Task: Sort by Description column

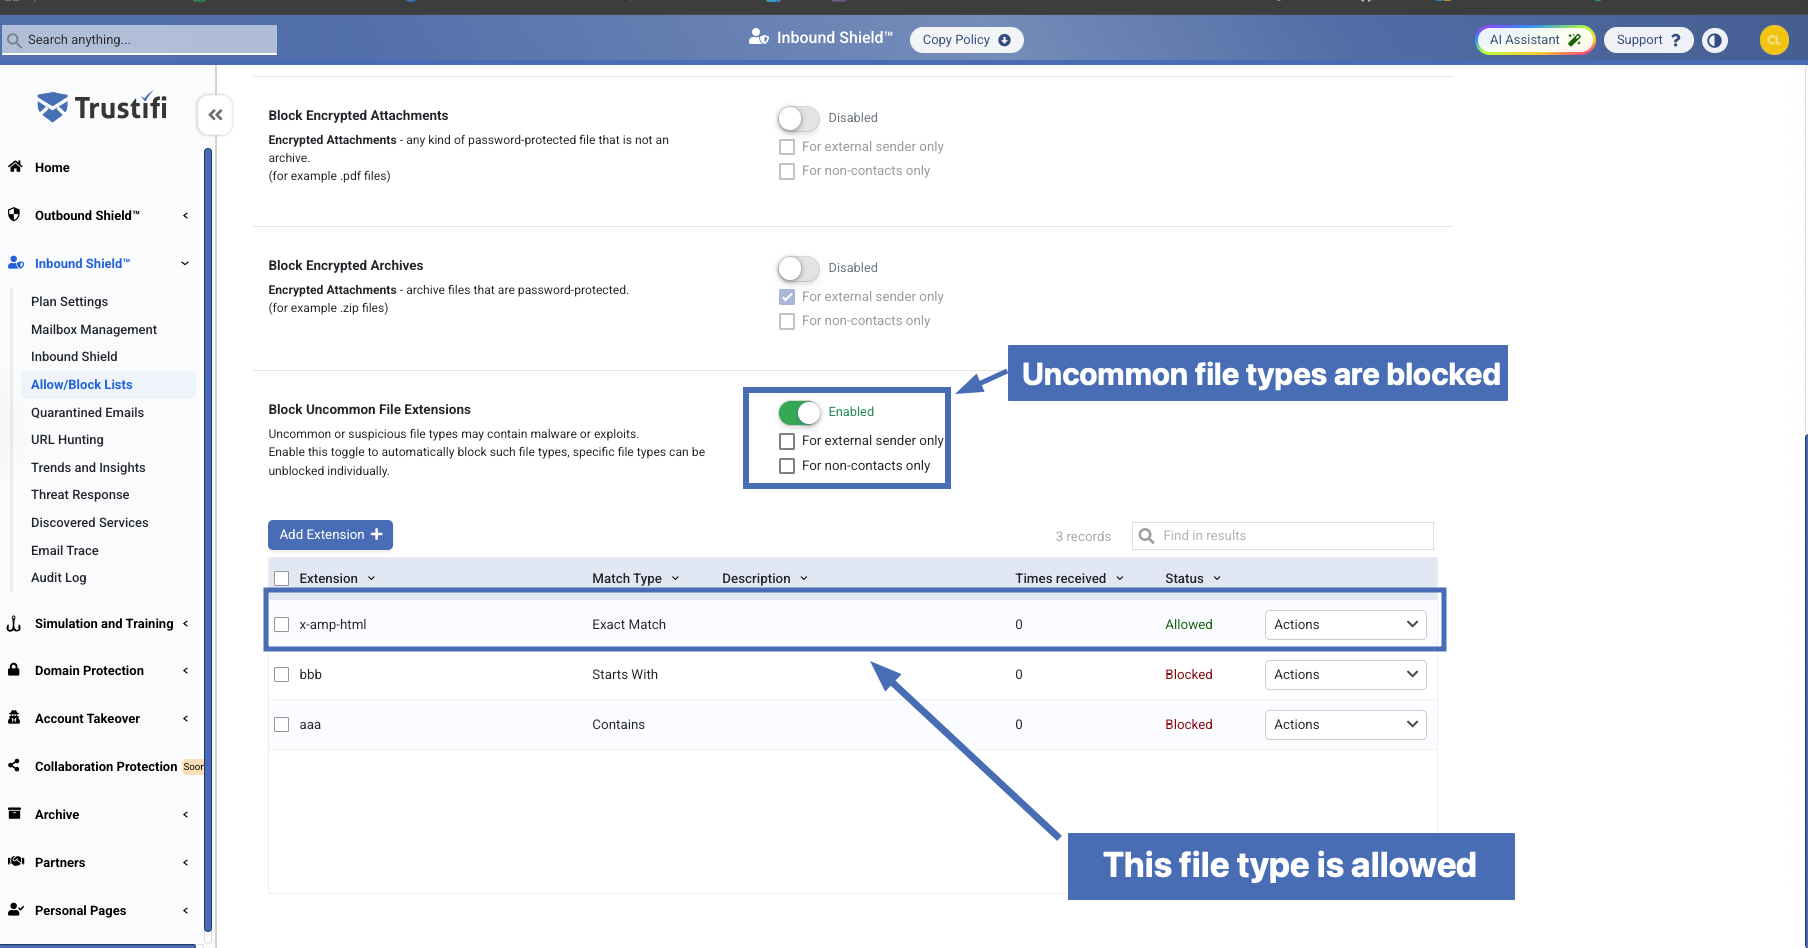Action: [x=765, y=578]
